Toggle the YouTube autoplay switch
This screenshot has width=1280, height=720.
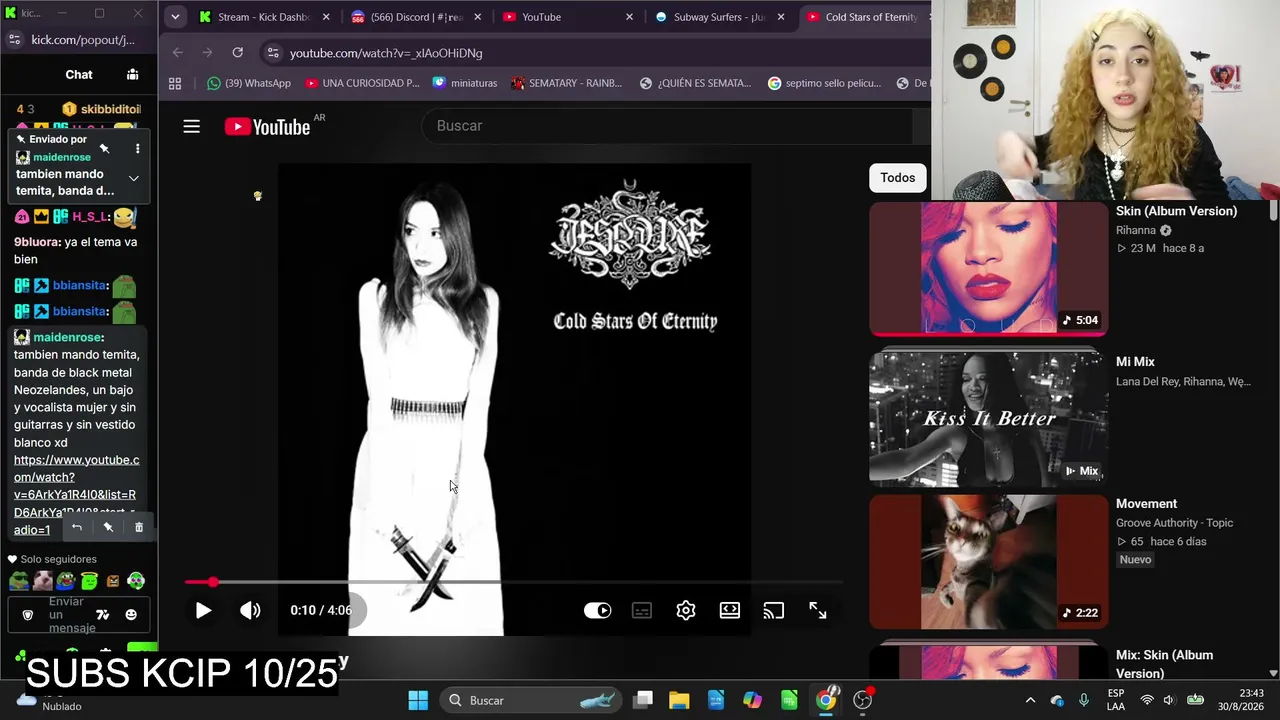tap(597, 610)
